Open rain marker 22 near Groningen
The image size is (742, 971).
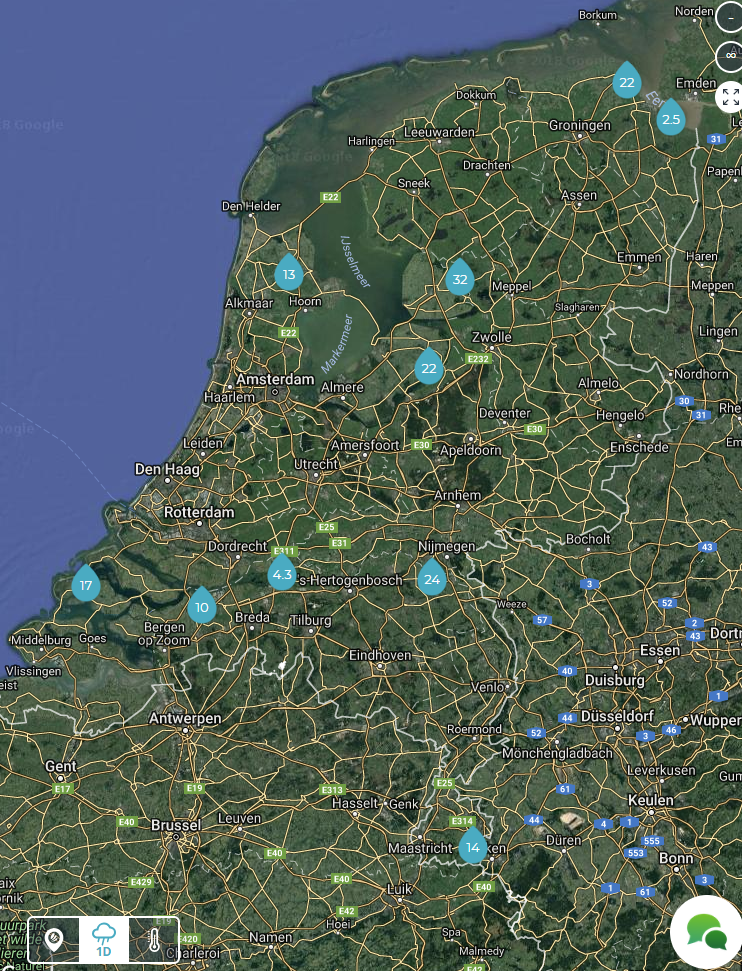coord(627,82)
